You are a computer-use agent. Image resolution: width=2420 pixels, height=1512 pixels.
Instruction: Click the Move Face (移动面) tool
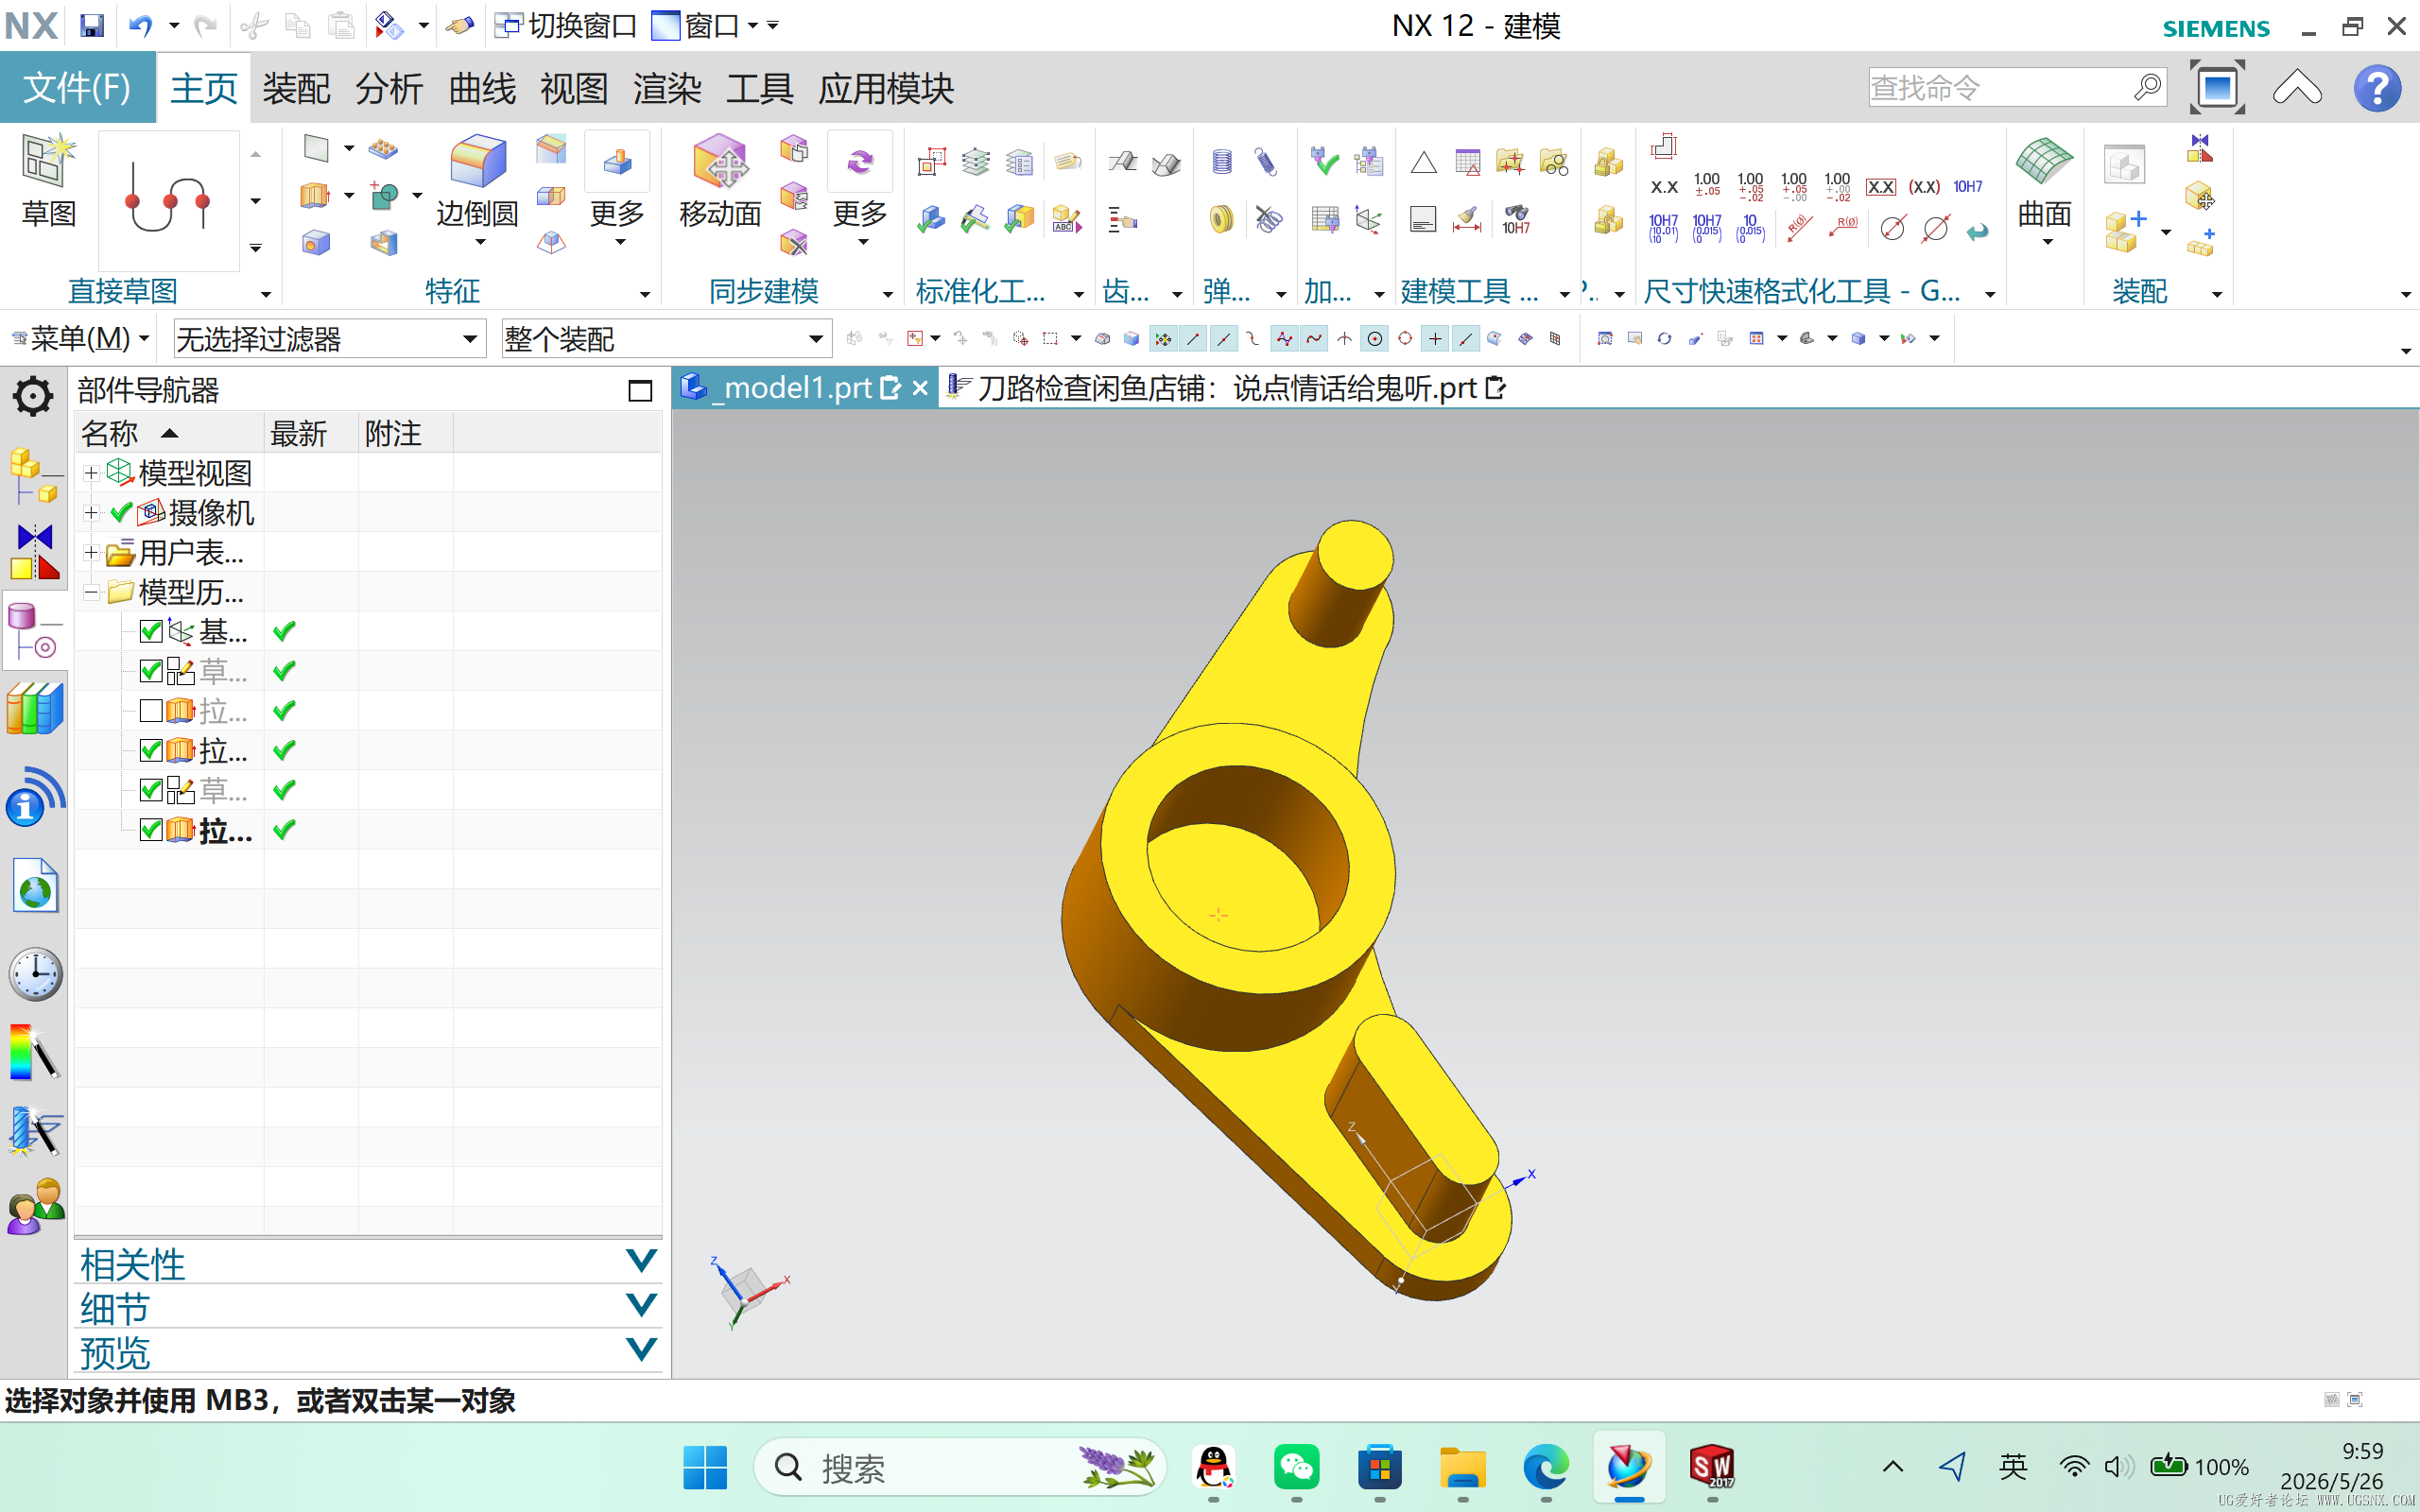coord(720,162)
